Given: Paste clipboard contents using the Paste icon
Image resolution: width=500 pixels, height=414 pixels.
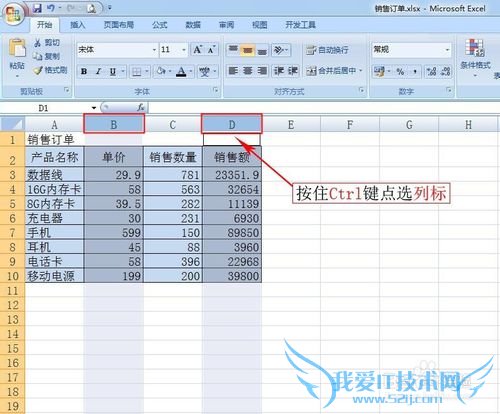Looking at the screenshot, I should pos(17,48).
